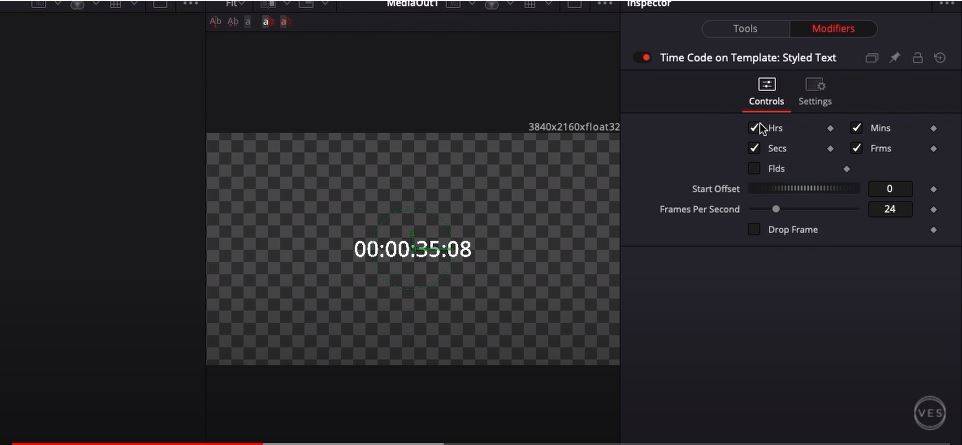Click the Drop Frame keyframe diamond

click(934, 230)
